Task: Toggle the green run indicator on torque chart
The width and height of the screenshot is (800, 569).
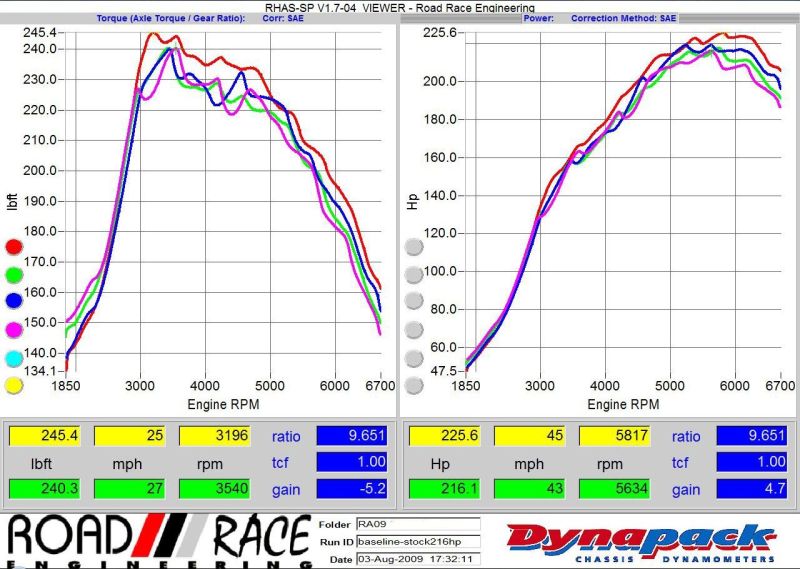Action: pos(14,274)
